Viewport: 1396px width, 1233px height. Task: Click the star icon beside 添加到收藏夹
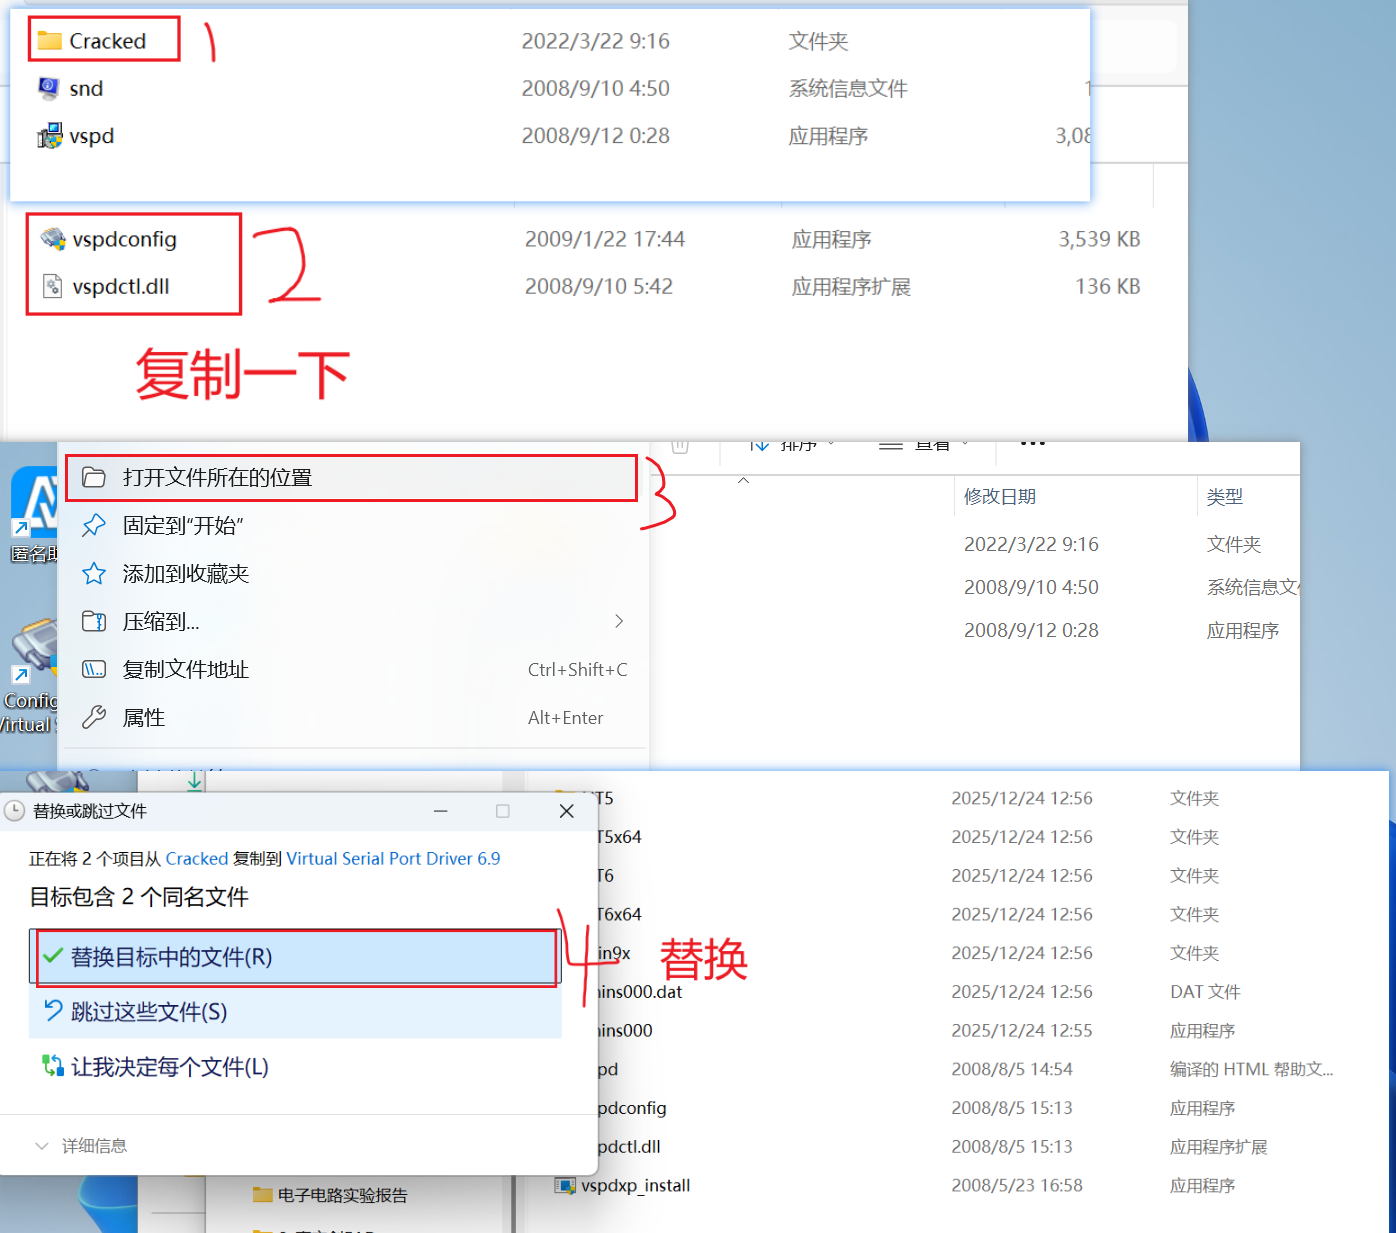point(94,573)
